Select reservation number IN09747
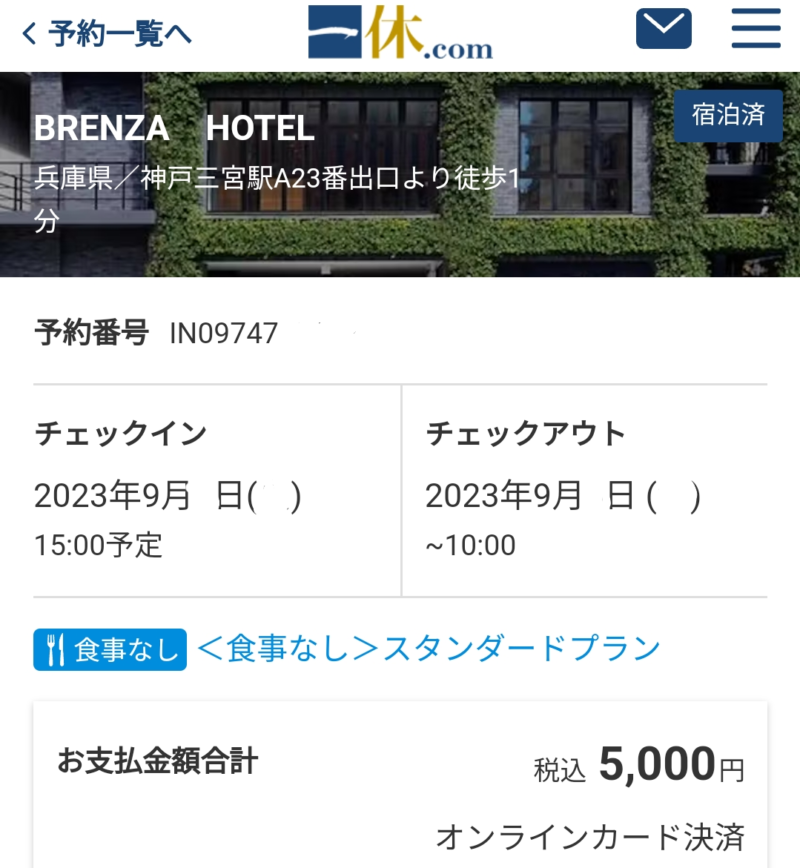800x868 pixels. pos(223,333)
